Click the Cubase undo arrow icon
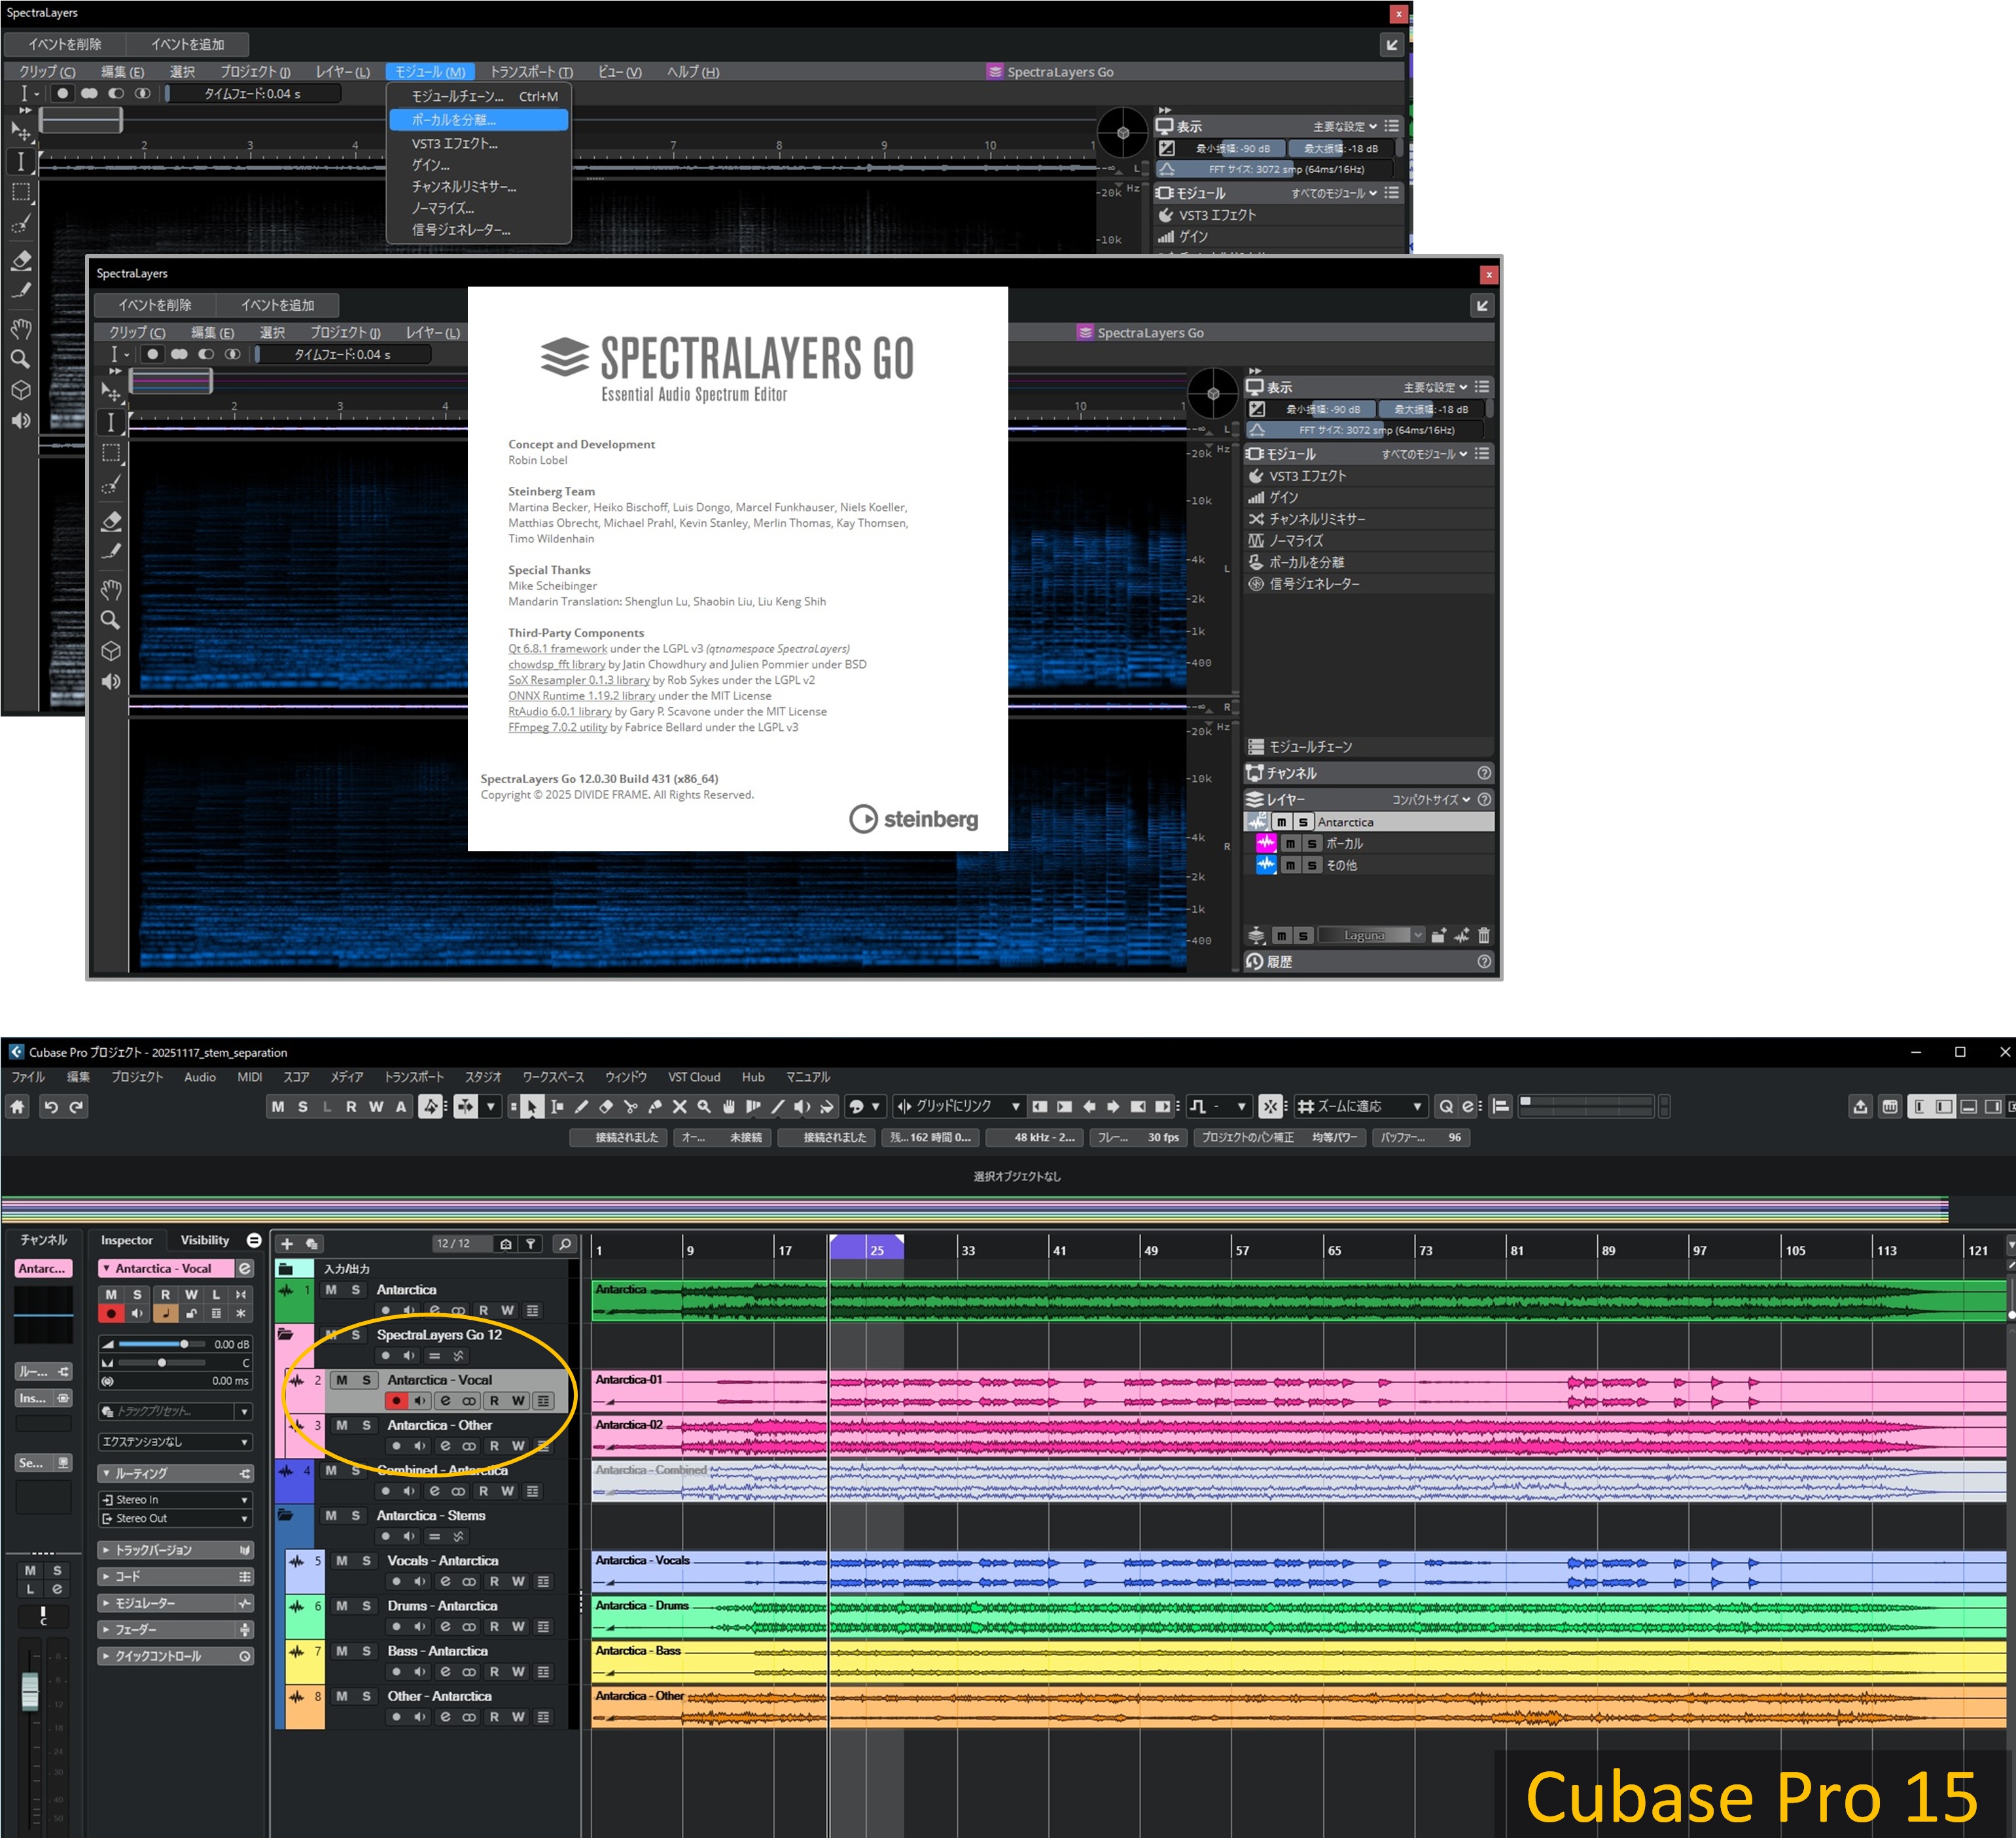2016x1838 pixels. (x=51, y=1106)
